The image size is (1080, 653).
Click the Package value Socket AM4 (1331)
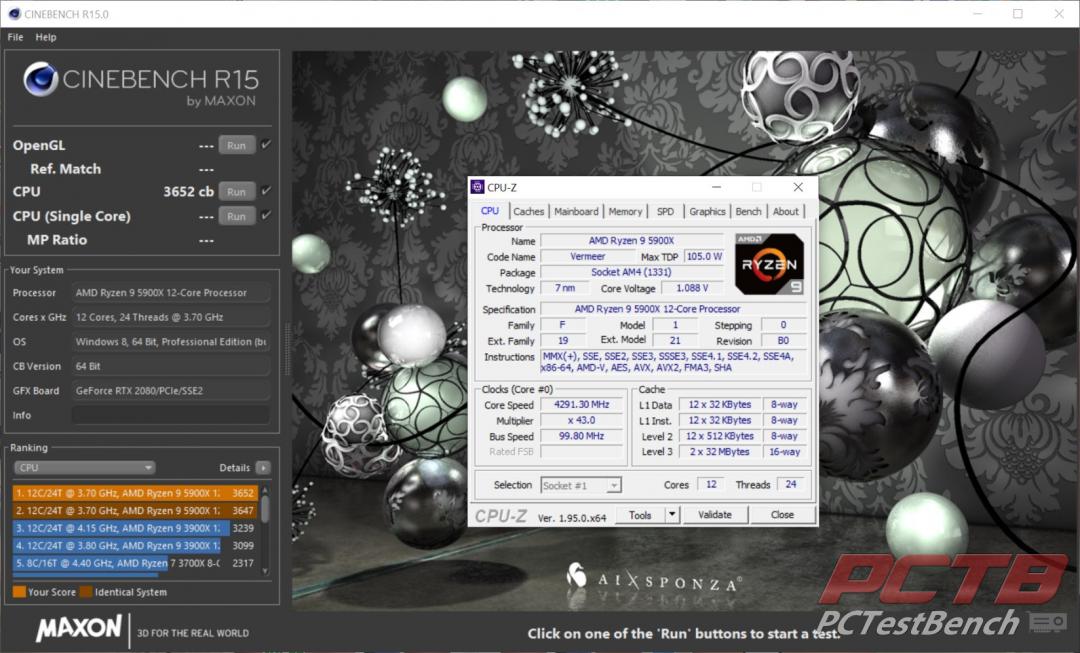[x=632, y=272]
